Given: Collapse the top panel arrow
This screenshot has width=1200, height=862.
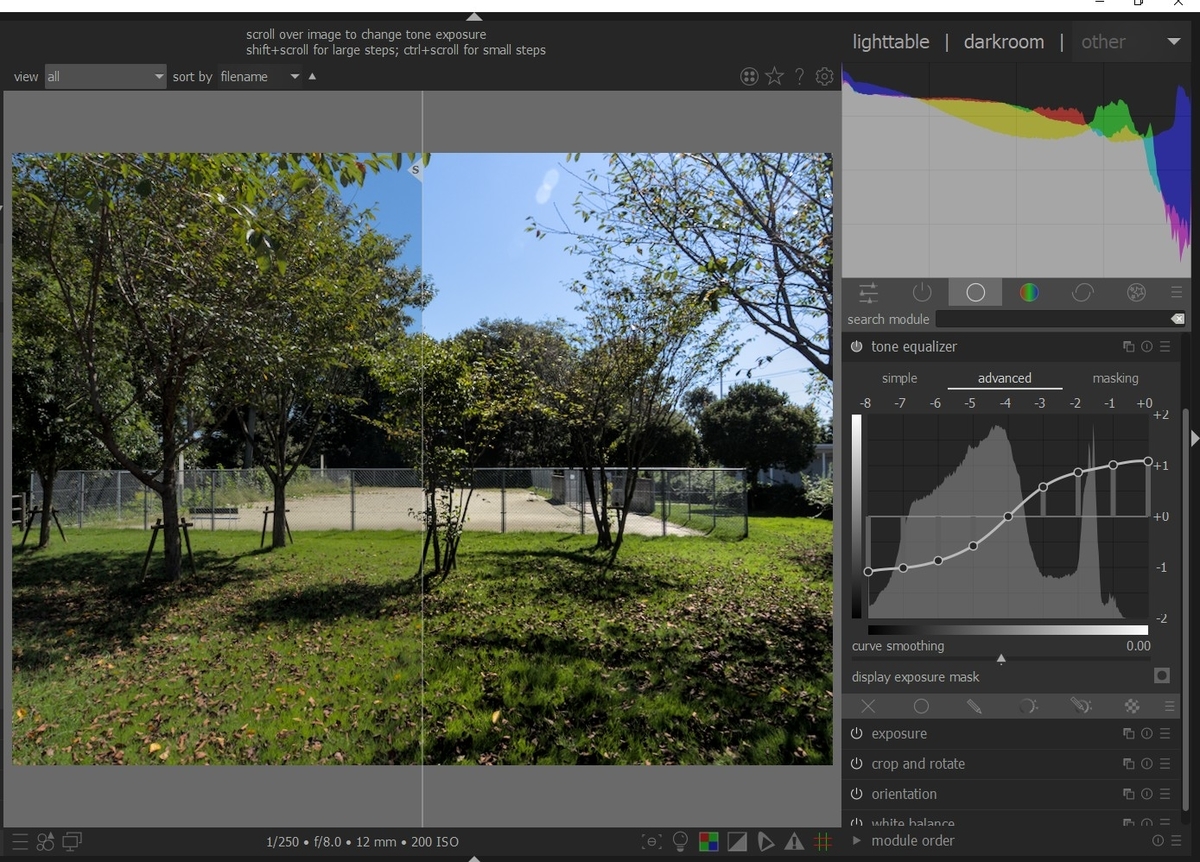Looking at the screenshot, I should [474, 16].
